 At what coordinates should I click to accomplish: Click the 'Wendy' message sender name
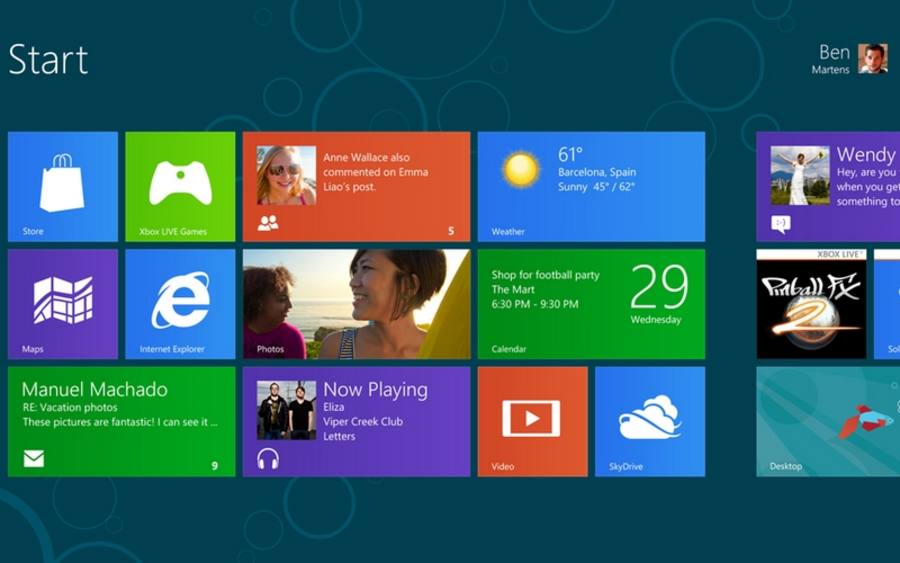point(866,154)
